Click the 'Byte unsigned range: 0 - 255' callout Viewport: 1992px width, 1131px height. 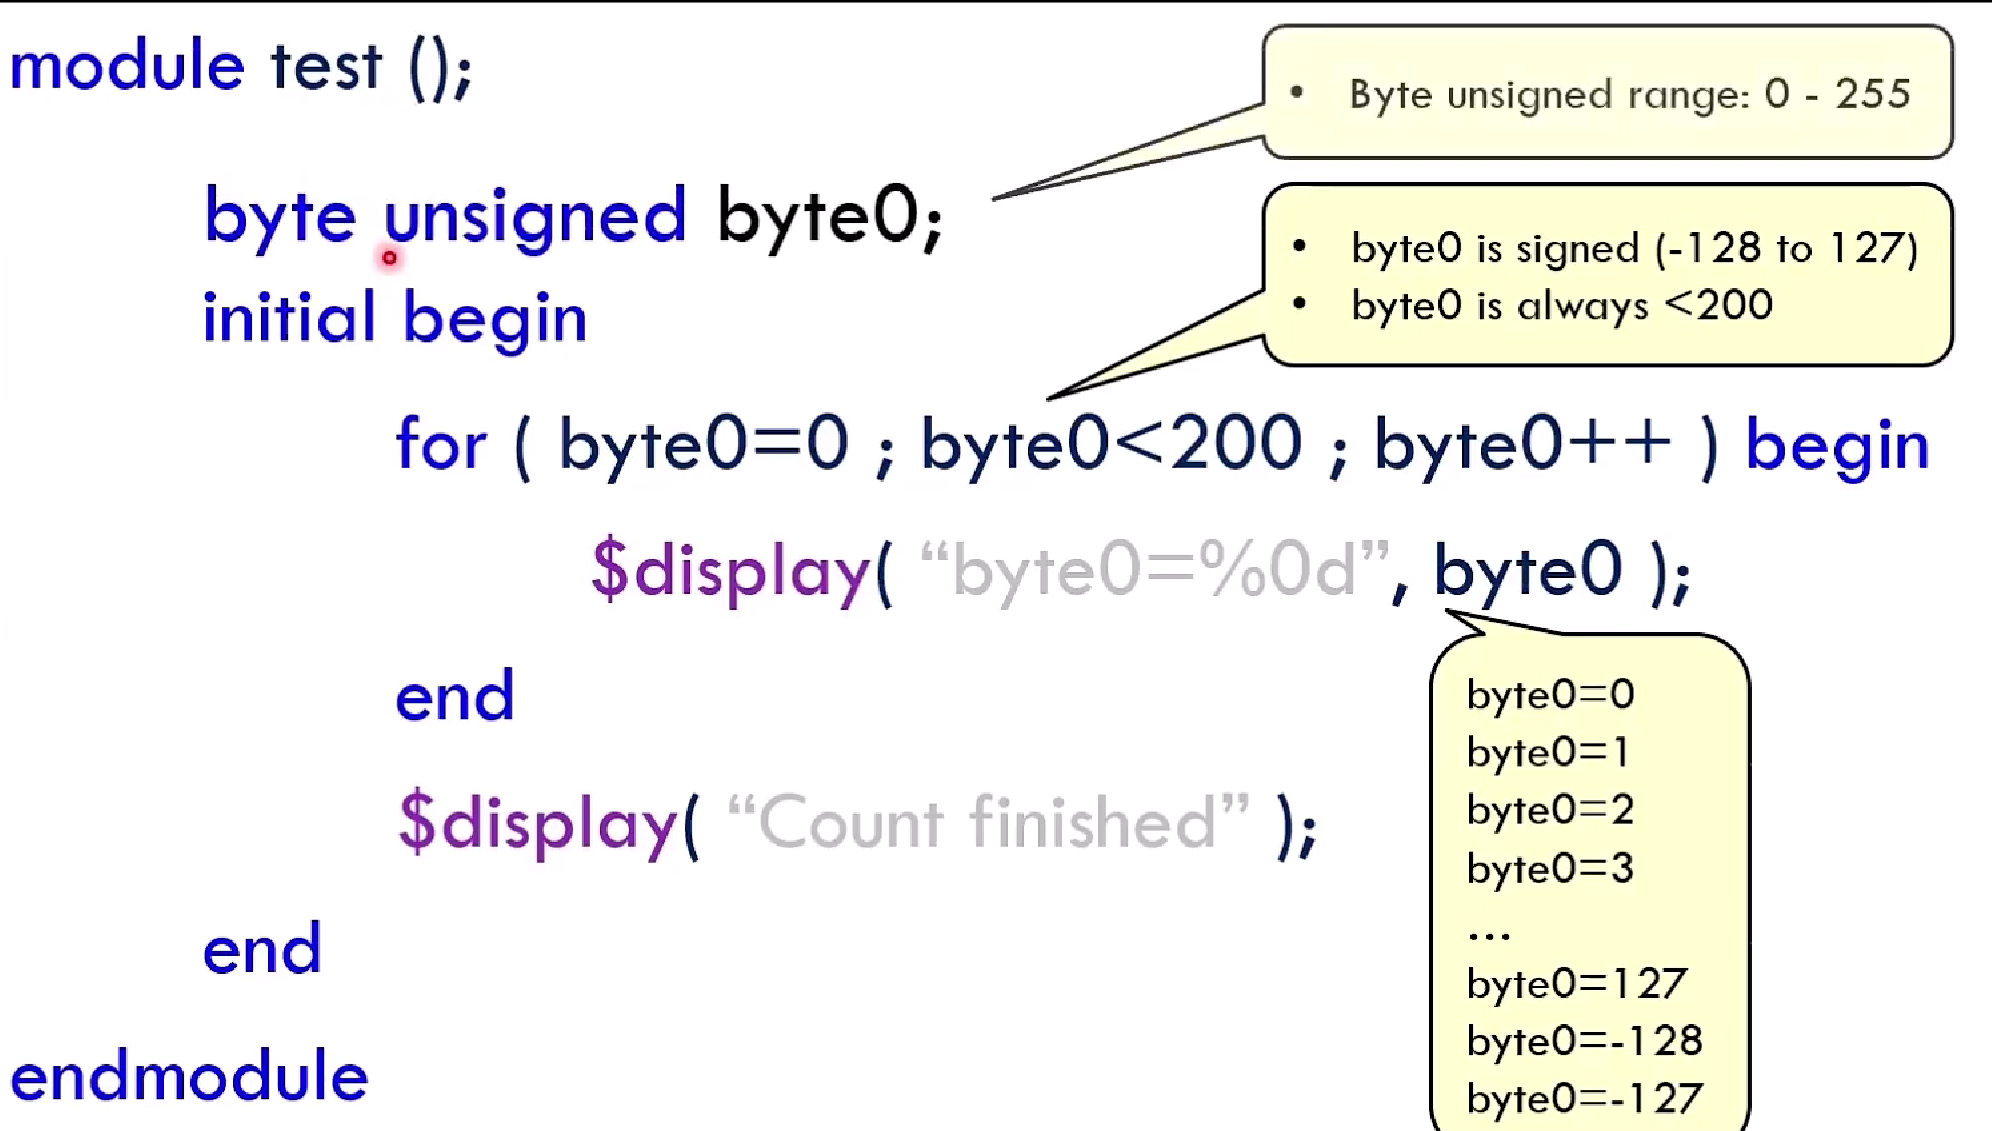pyautogui.click(x=1629, y=94)
